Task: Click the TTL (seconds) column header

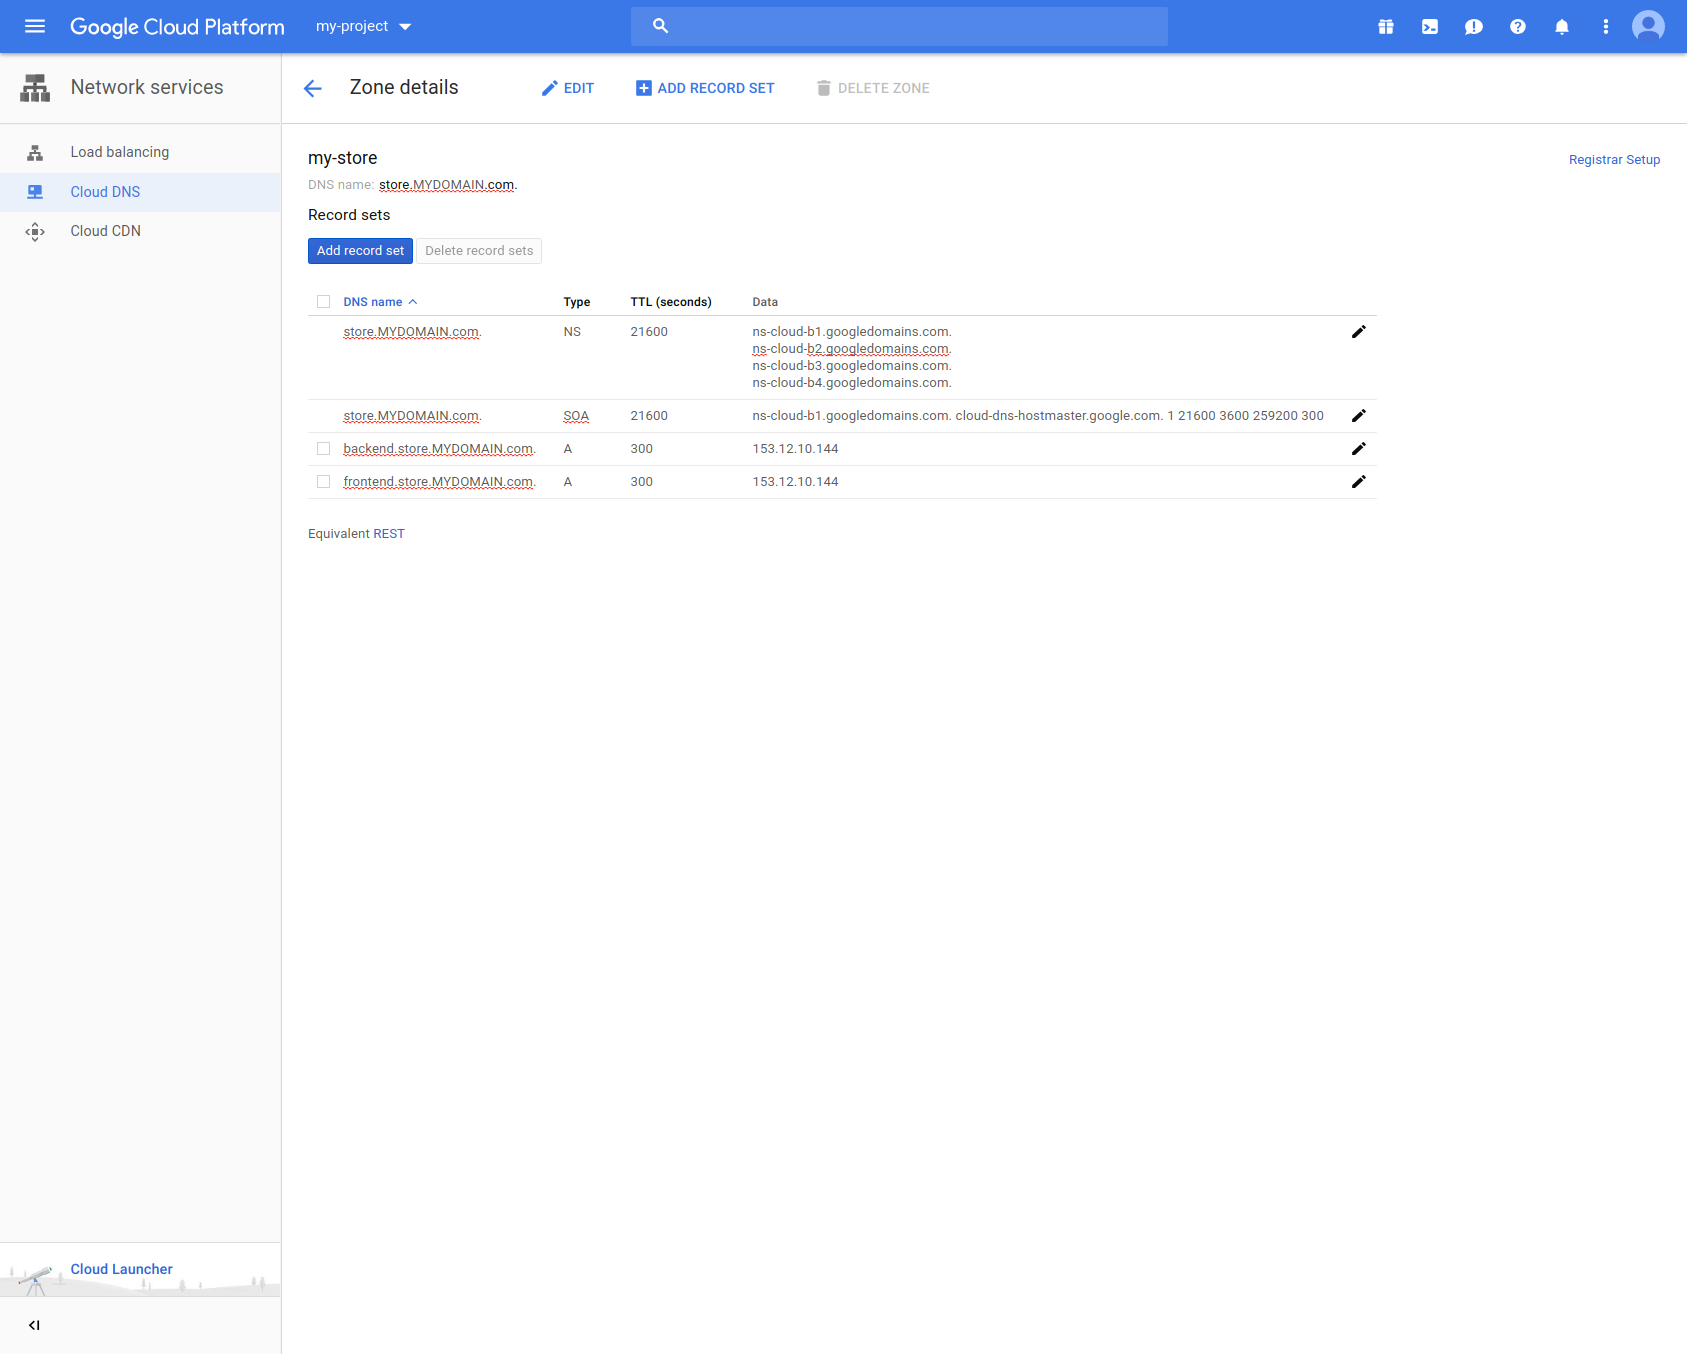Action: [671, 302]
